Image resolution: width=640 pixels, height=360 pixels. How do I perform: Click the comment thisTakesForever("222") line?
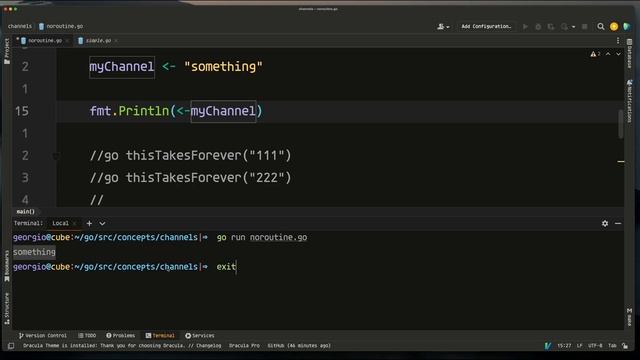191,178
